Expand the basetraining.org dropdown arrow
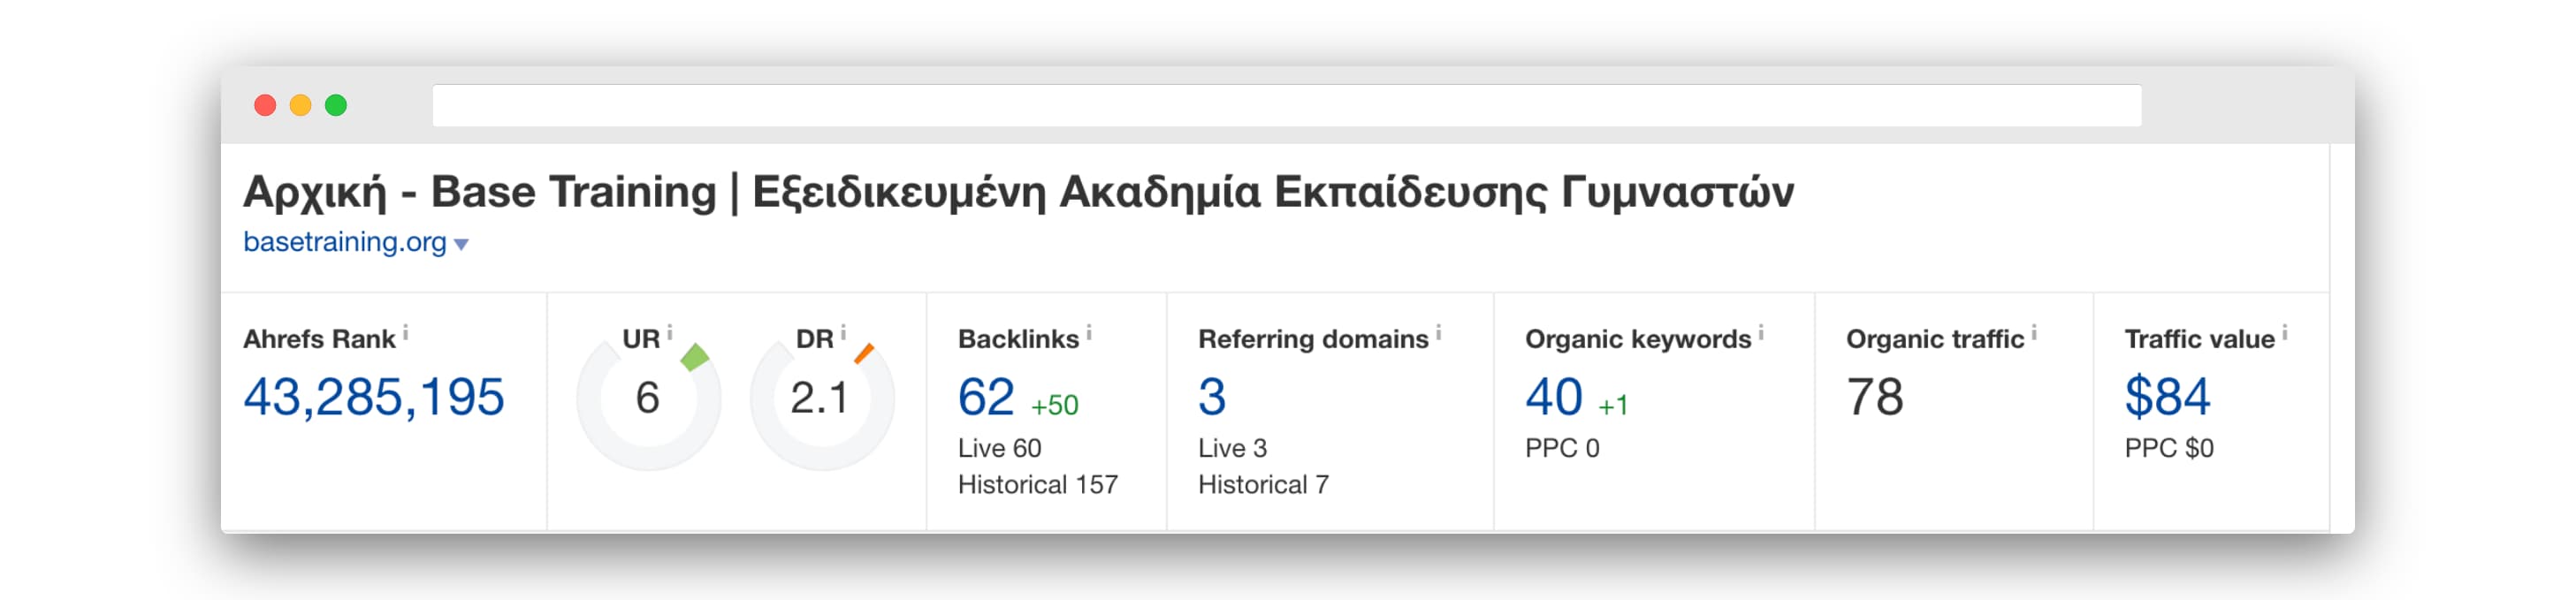2576x600 pixels. click(461, 244)
